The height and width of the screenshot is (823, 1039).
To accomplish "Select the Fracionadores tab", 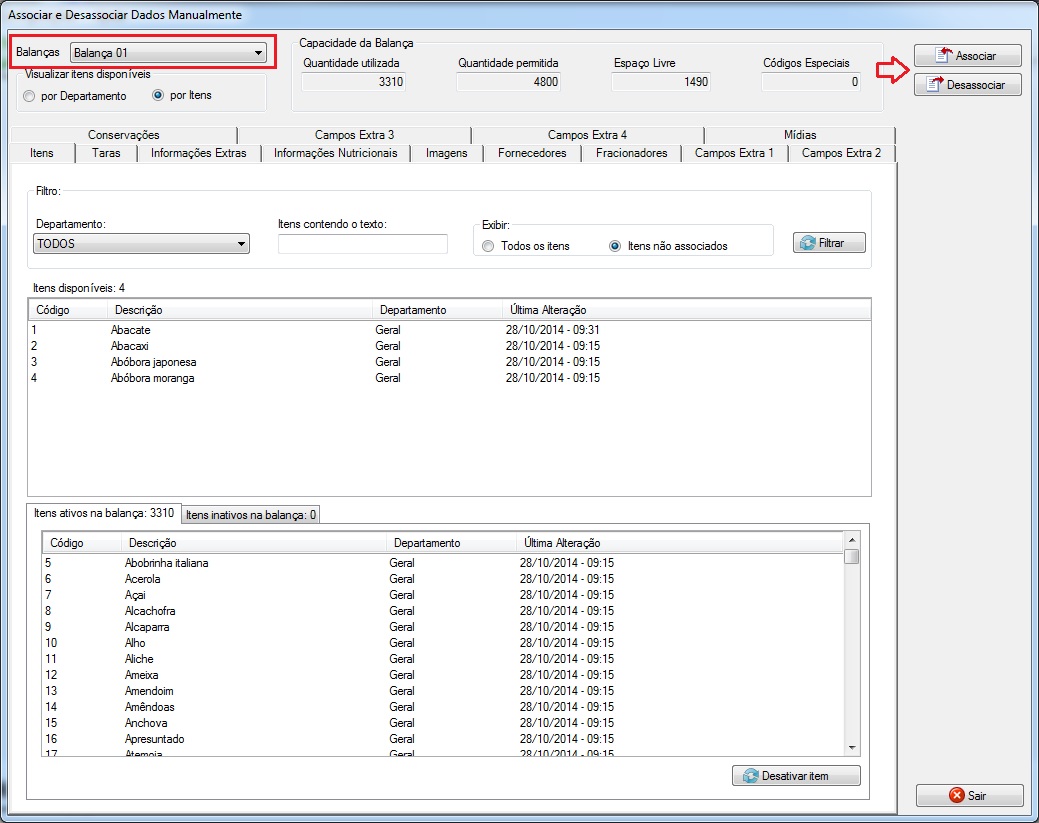I will [x=631, y=153].
